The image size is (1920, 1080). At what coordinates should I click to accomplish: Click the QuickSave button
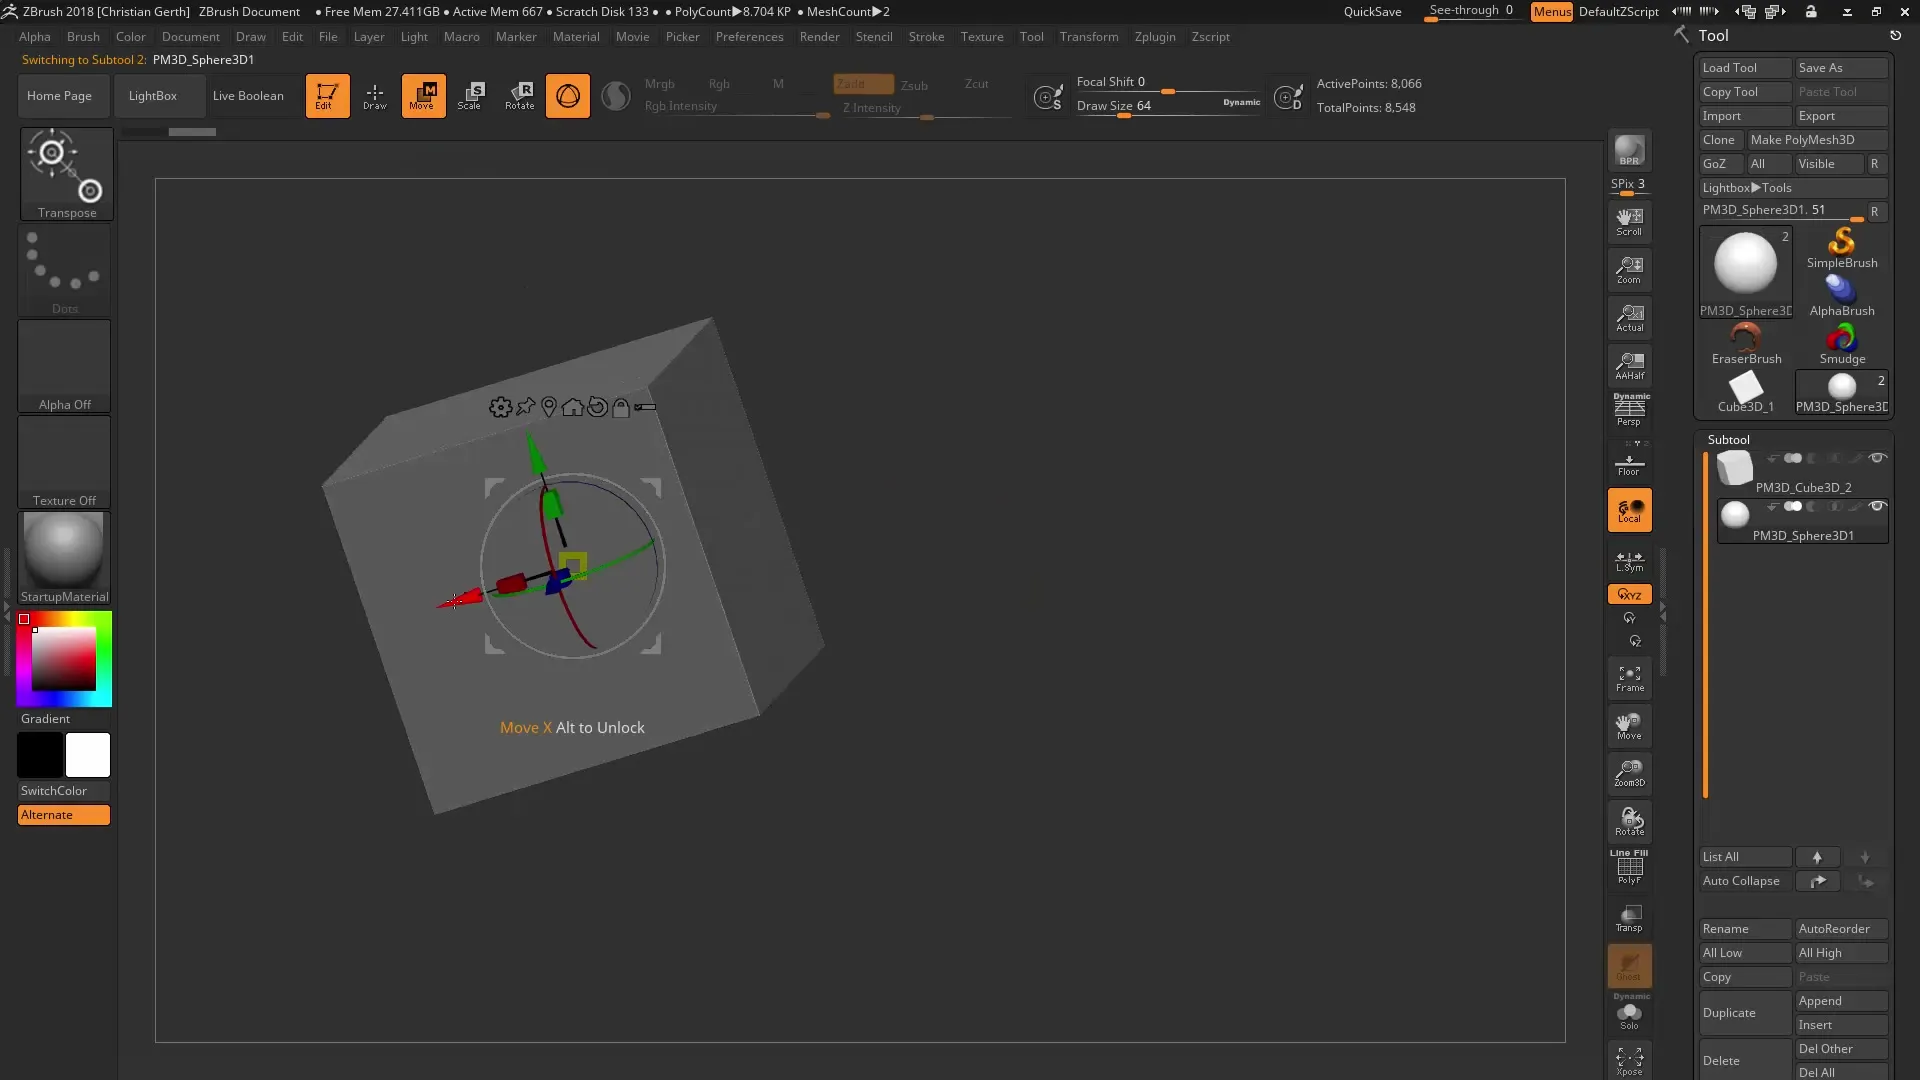1372,12
